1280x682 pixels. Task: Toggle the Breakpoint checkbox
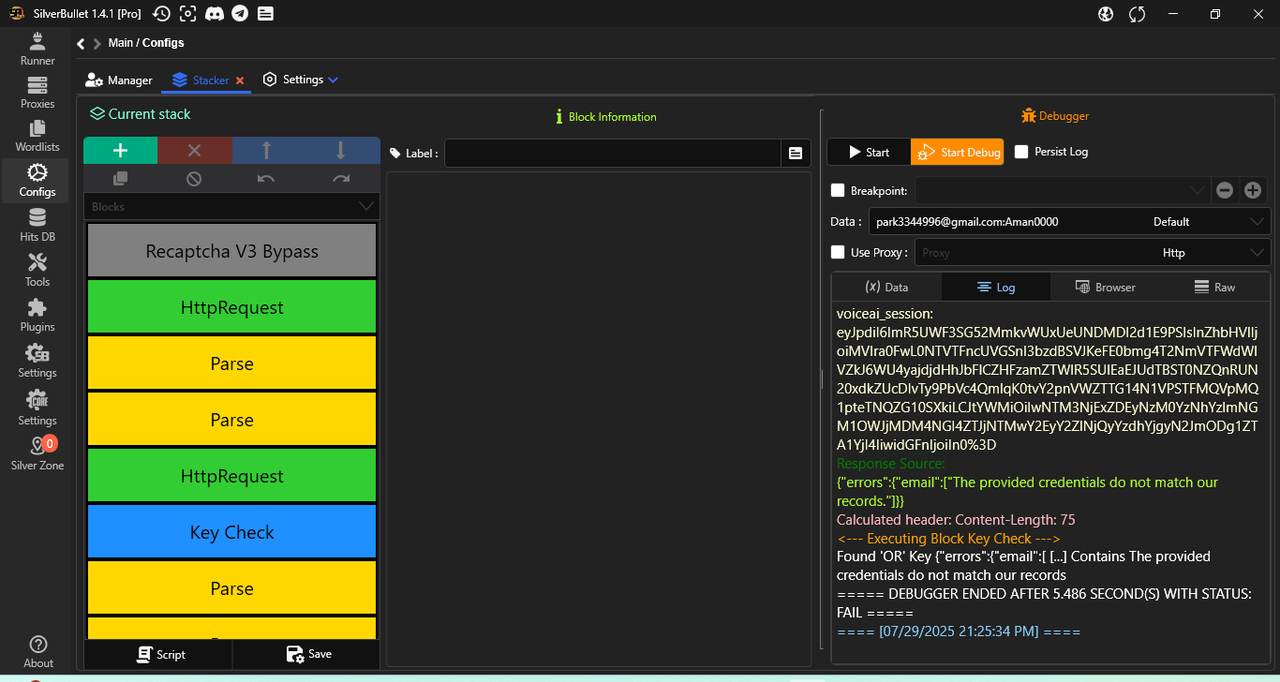[838, 190]
